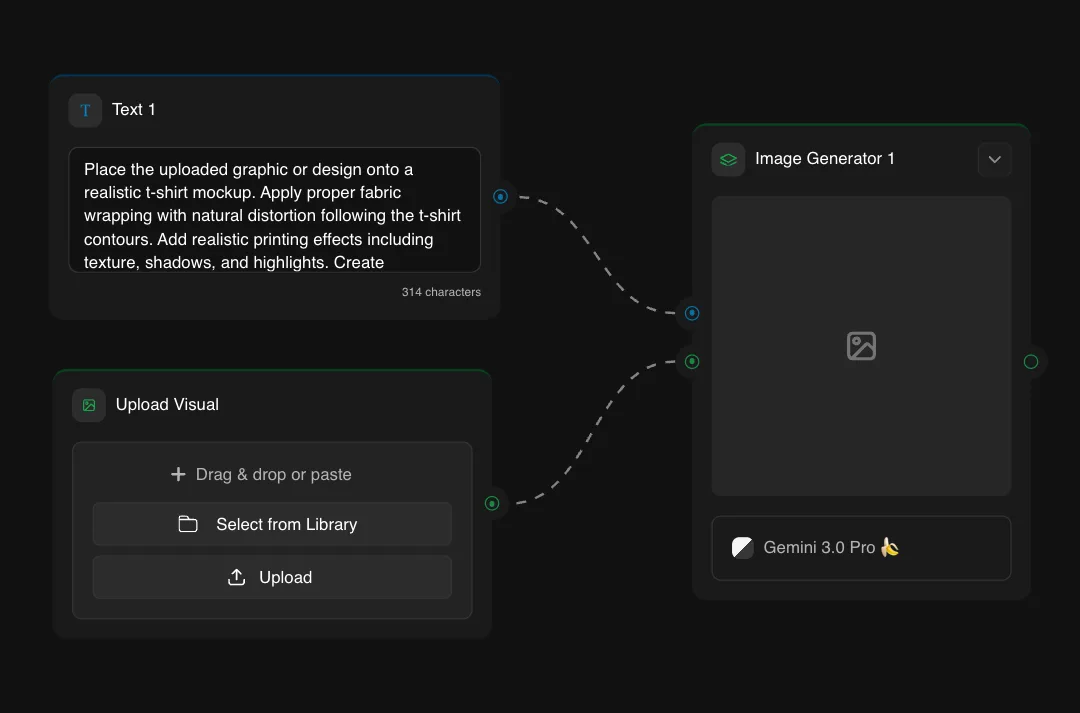This screenshot has width=1080, height=713.
Task: Click the folder icon in Select from Library
Action: click(188, 524)
